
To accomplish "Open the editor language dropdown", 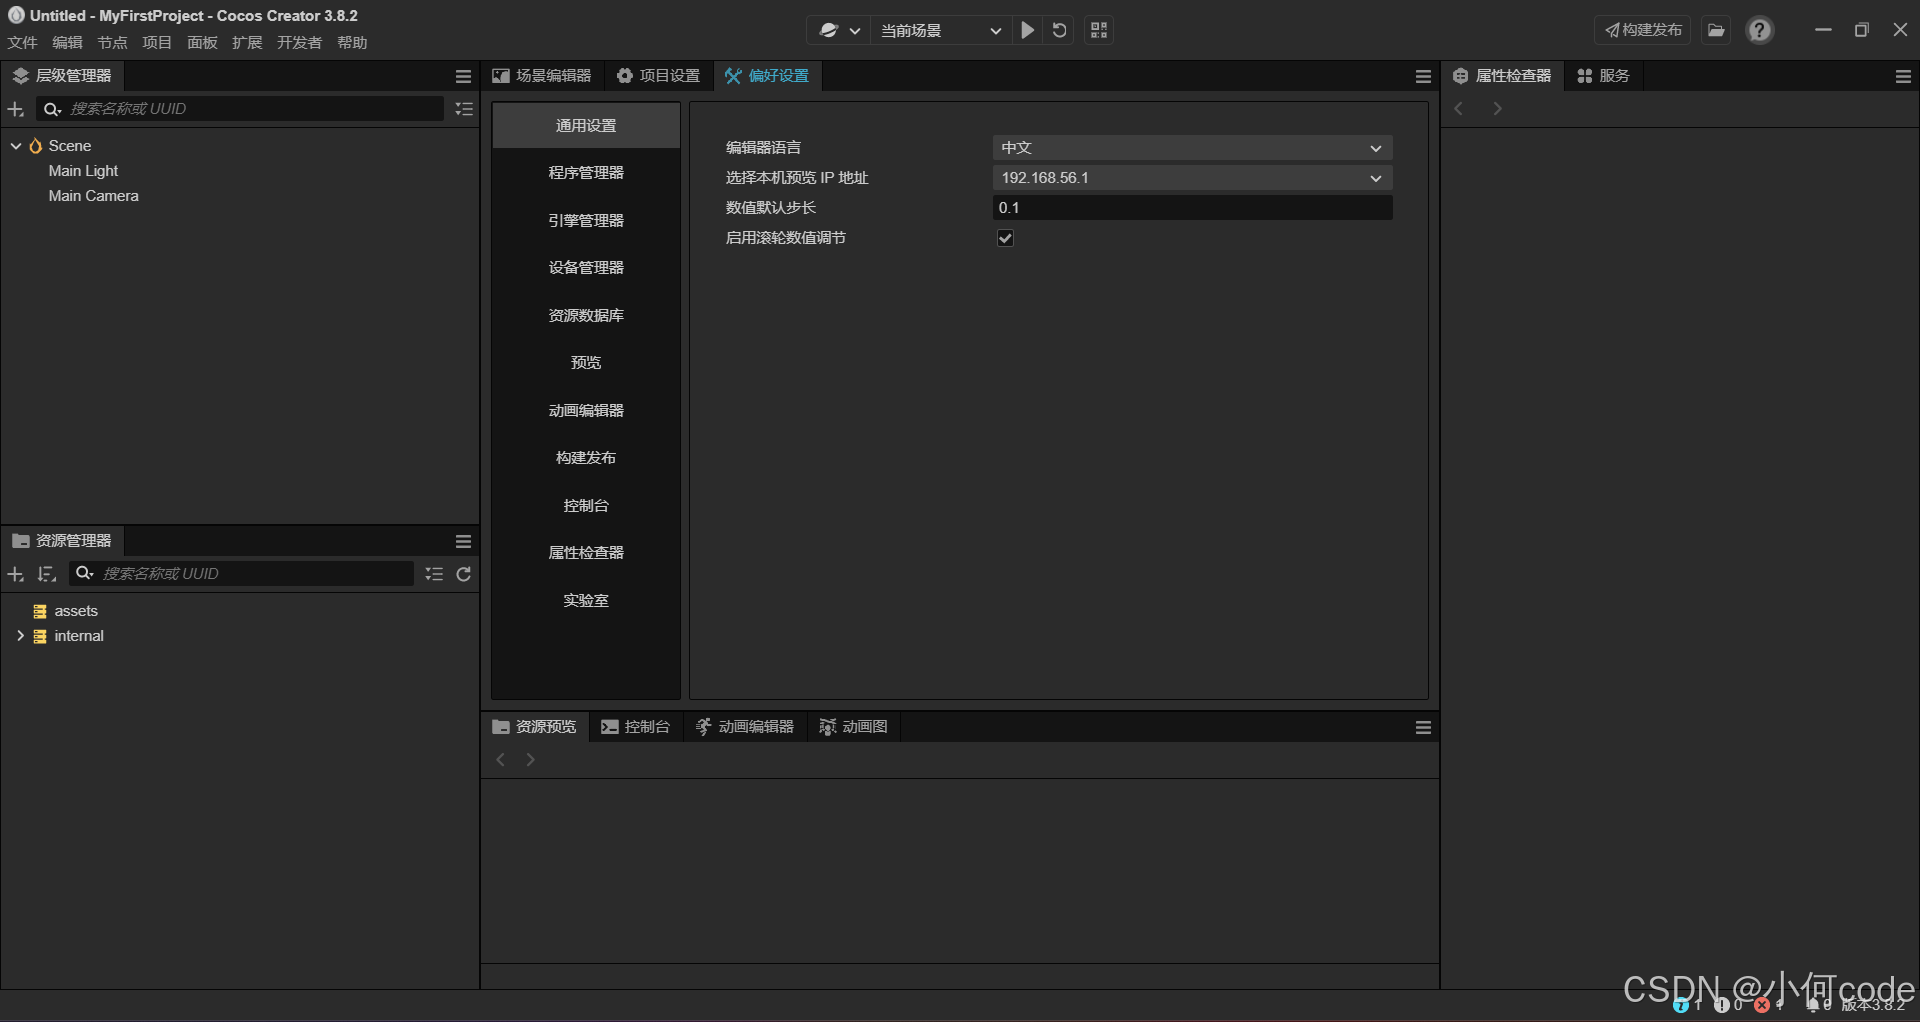I will point(1192,148).
